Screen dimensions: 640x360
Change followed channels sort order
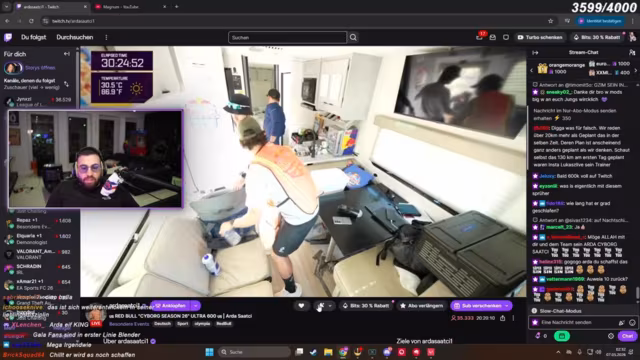67,84
